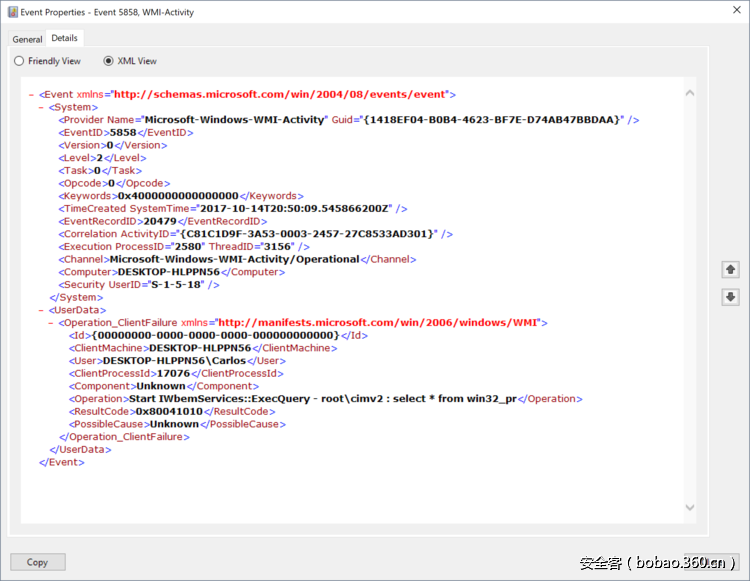Click the XML pane scroll-down arrow
The image size is (750, 581).
click(x=690, y=508)
